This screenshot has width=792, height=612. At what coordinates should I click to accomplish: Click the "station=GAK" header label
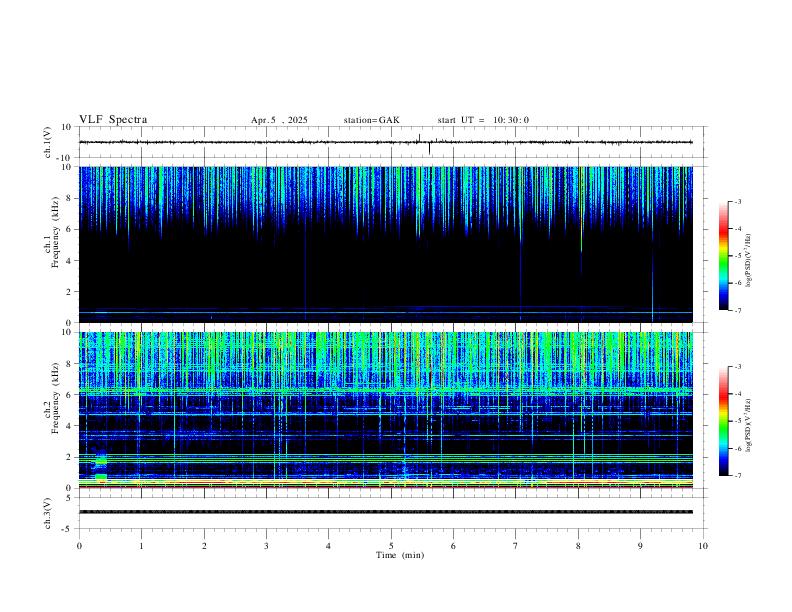(372, 120)
